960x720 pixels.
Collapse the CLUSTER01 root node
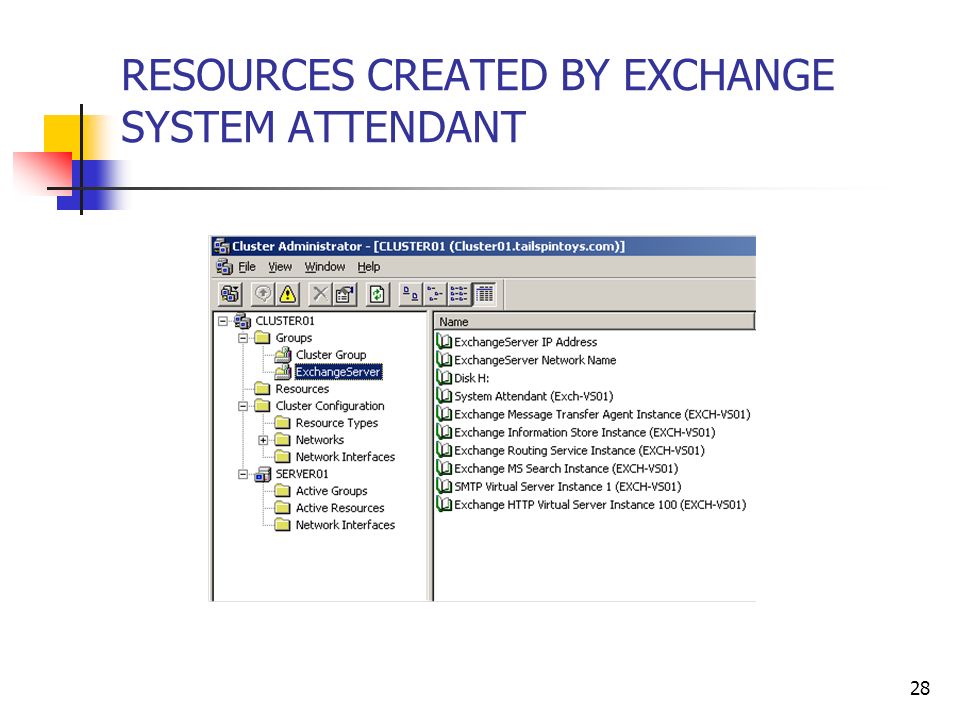(223, 321)
